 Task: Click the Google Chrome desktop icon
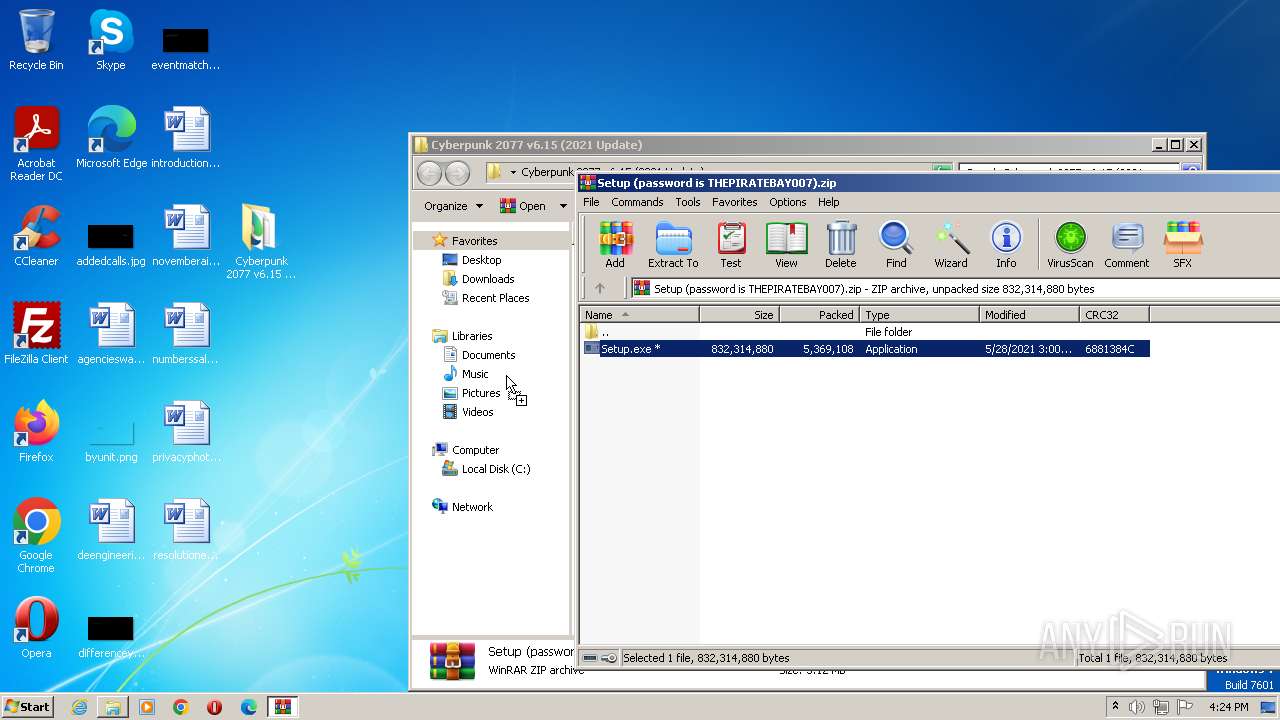(36, 536)
